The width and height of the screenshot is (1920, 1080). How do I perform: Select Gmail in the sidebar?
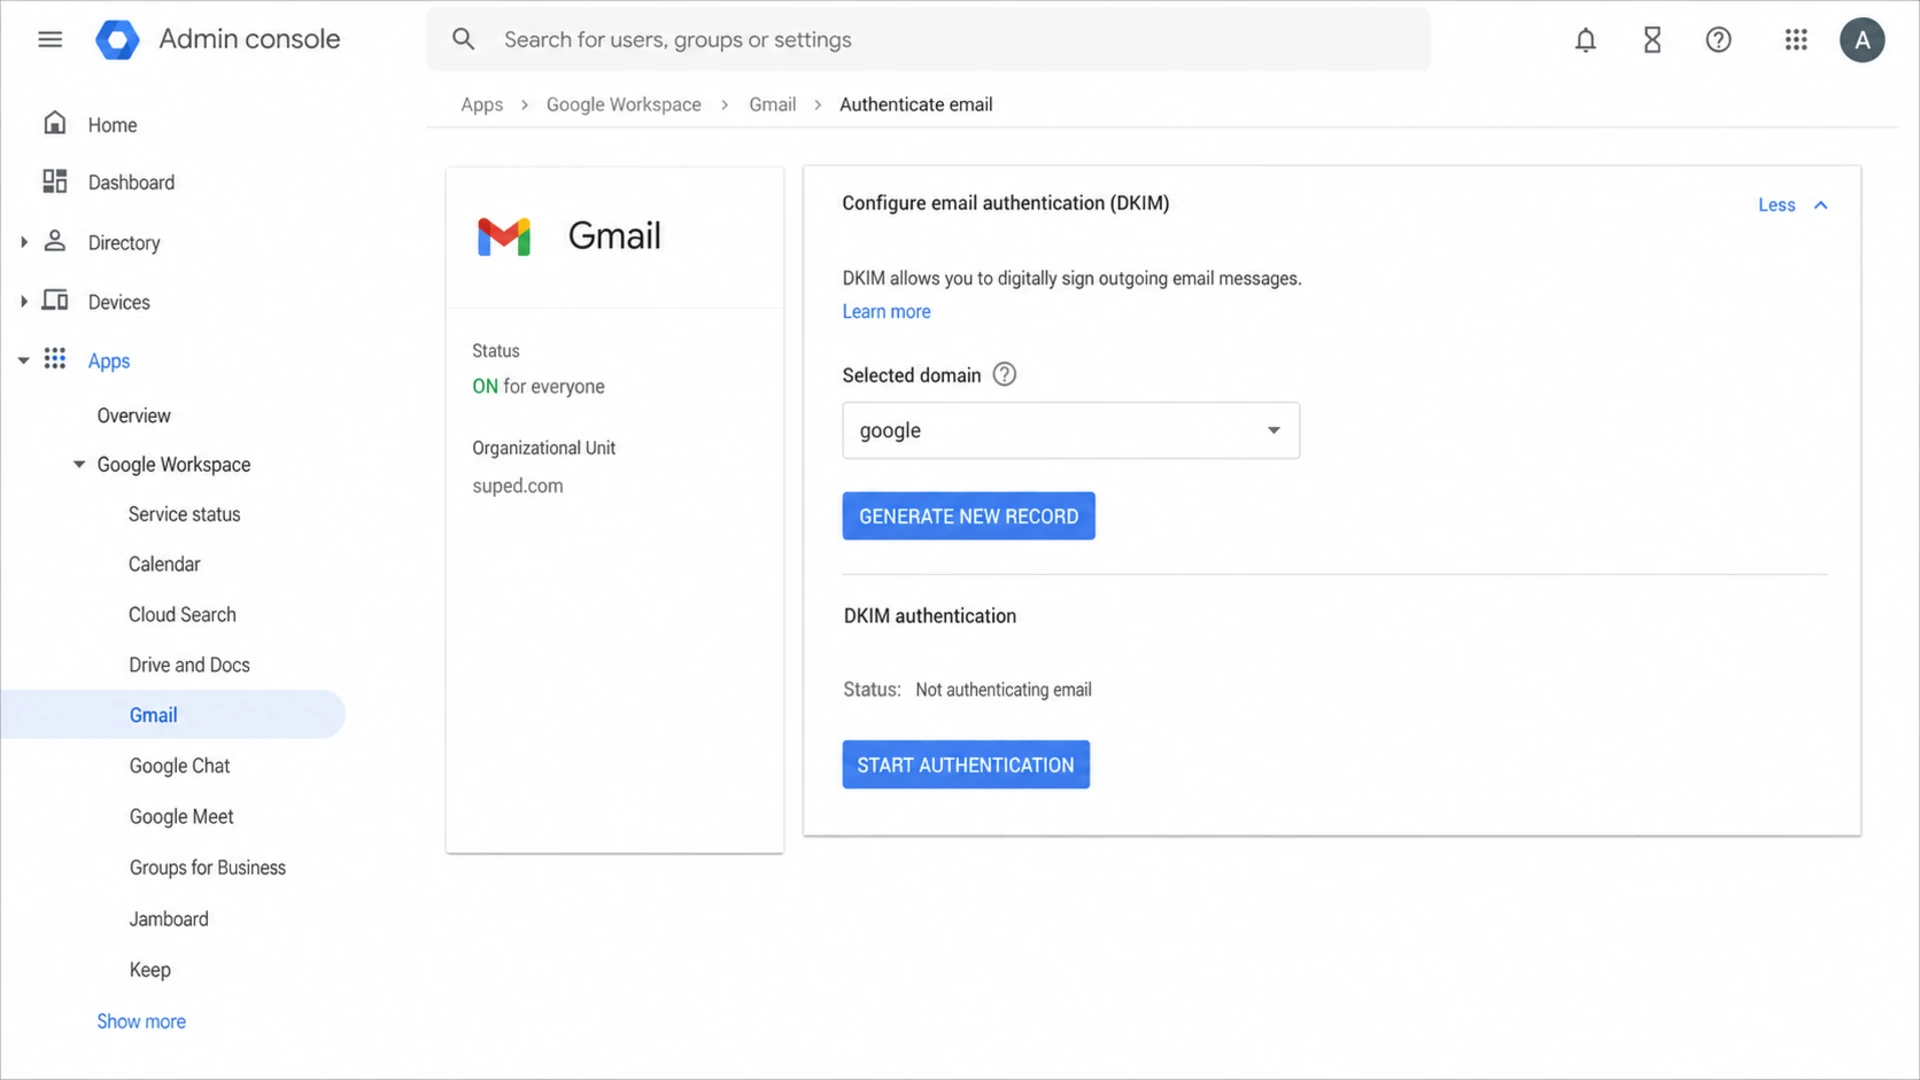tap(153, 715)
